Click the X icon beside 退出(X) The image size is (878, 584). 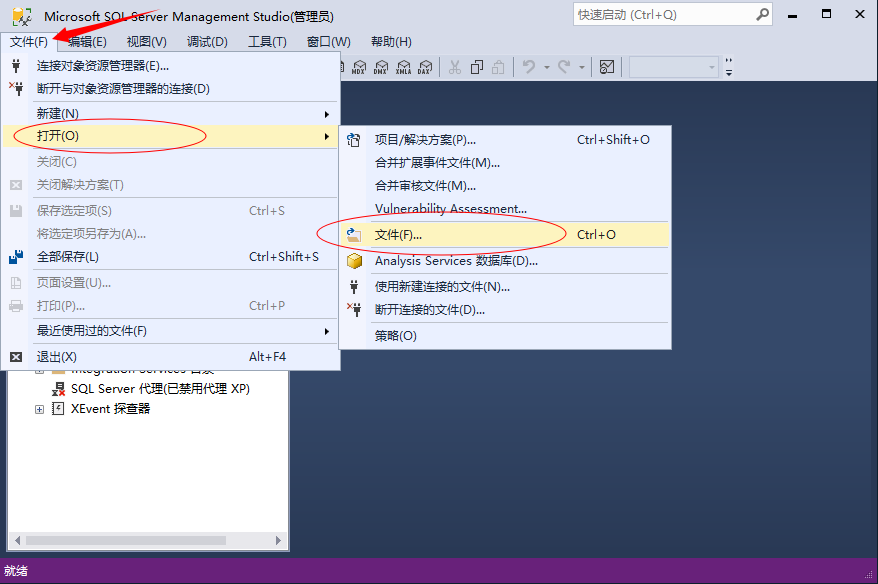16,357
